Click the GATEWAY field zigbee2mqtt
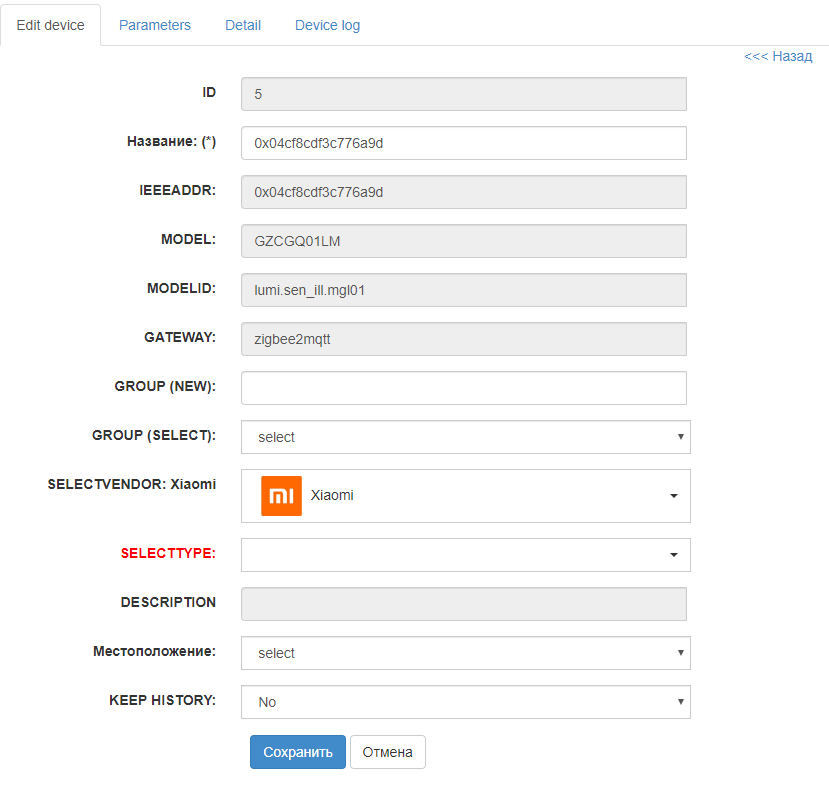Image resolution: width=829 pixels, height=785 pixels. click(463, 339)
